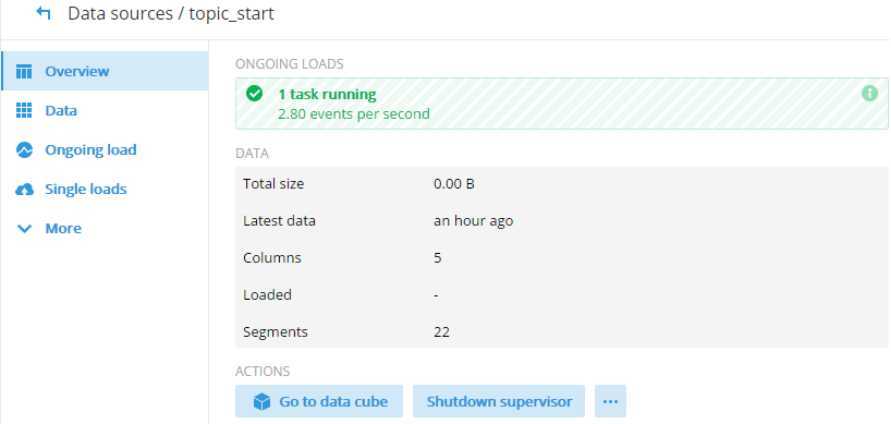Click the Data sources breadcrumb link
This screenshot has width=891, height=424.
point(120,14)
